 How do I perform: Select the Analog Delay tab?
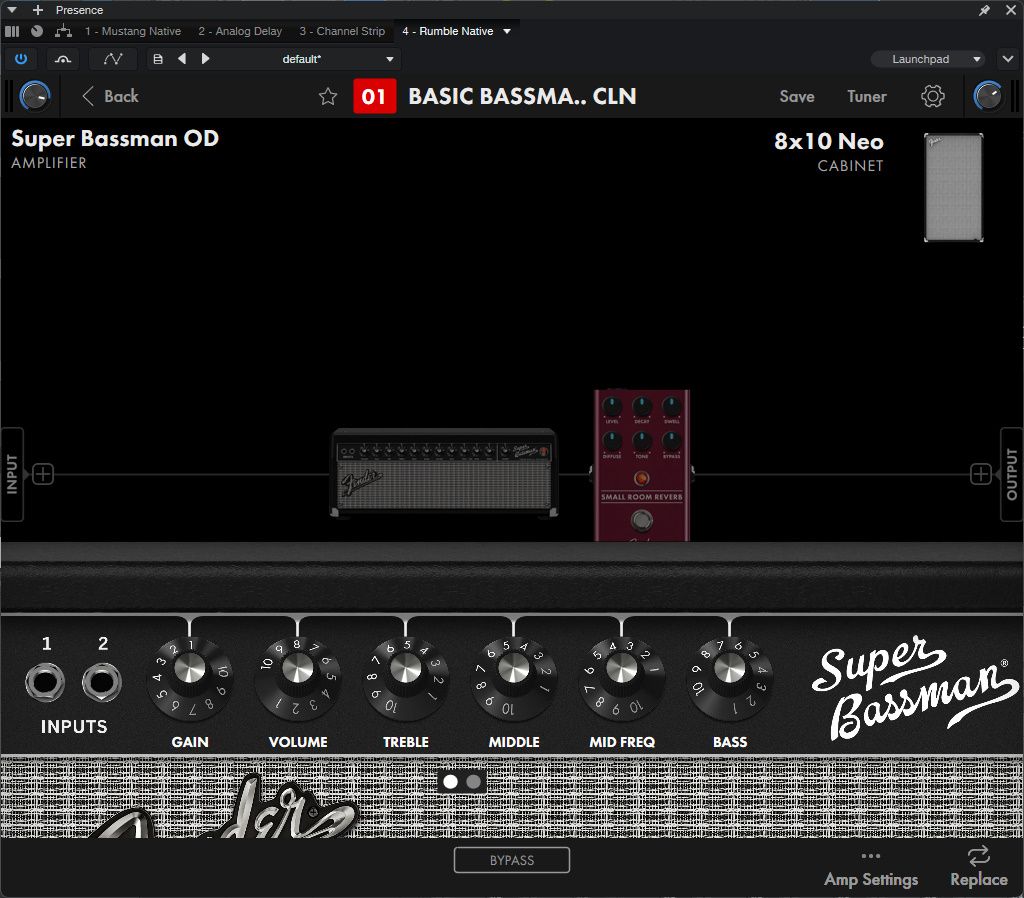click(240, 31)
